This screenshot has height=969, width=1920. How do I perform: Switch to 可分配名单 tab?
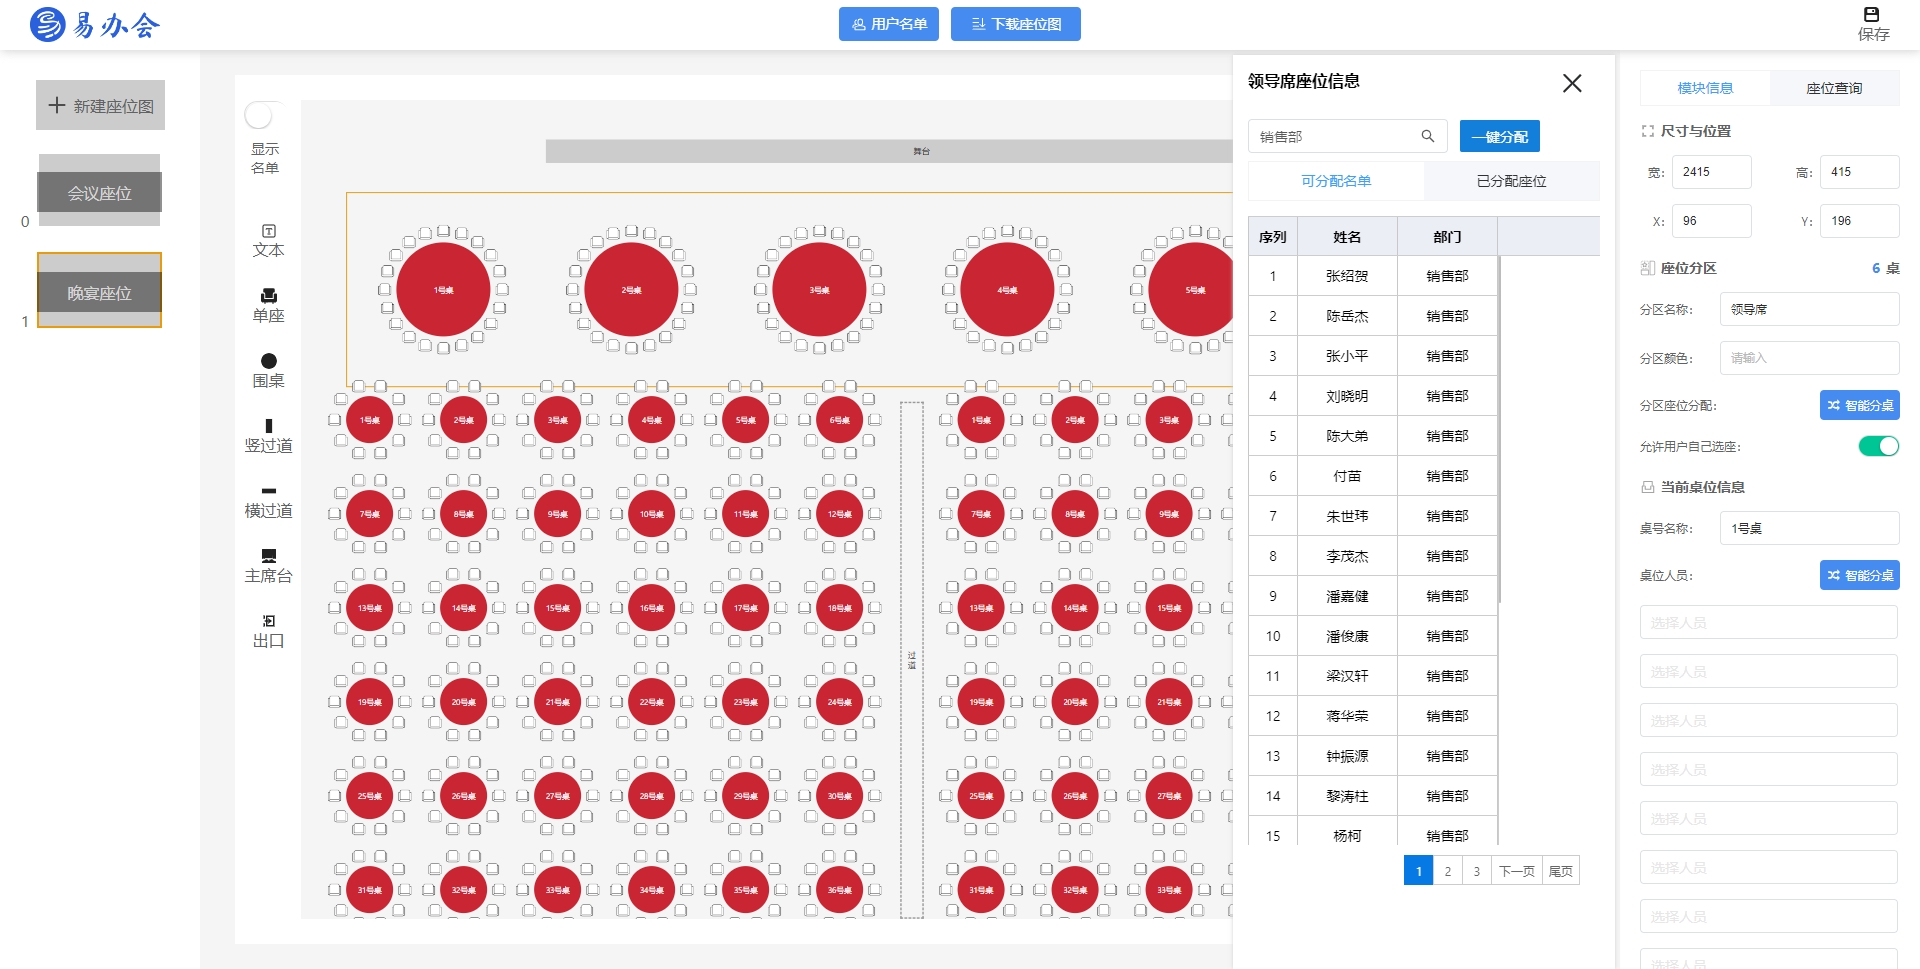coord(1336,181)
